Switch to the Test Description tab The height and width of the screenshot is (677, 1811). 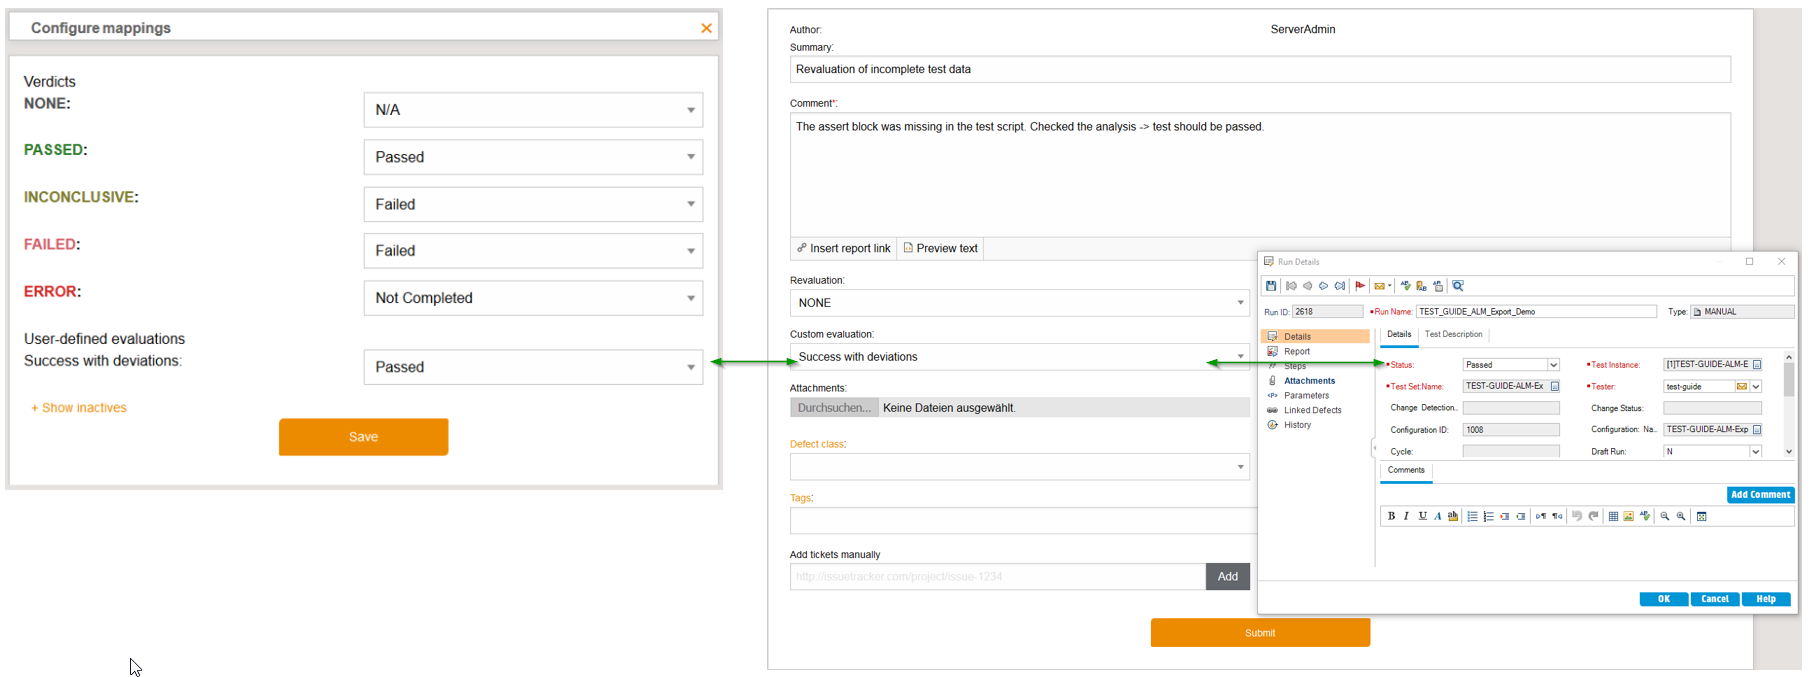(x=1453, y=334)
